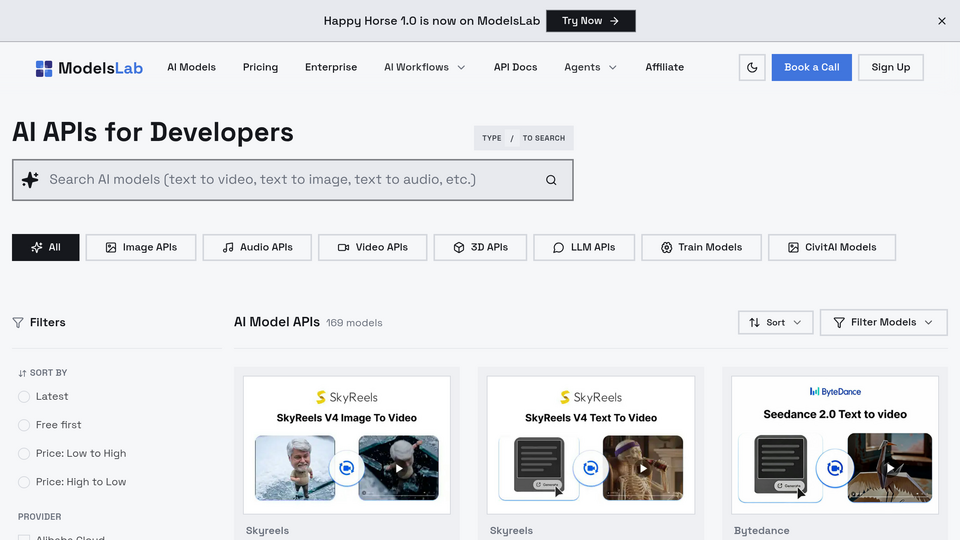Click the SkyReels V4 Text To Video title

pyautogui.click(x=591, y=418)
